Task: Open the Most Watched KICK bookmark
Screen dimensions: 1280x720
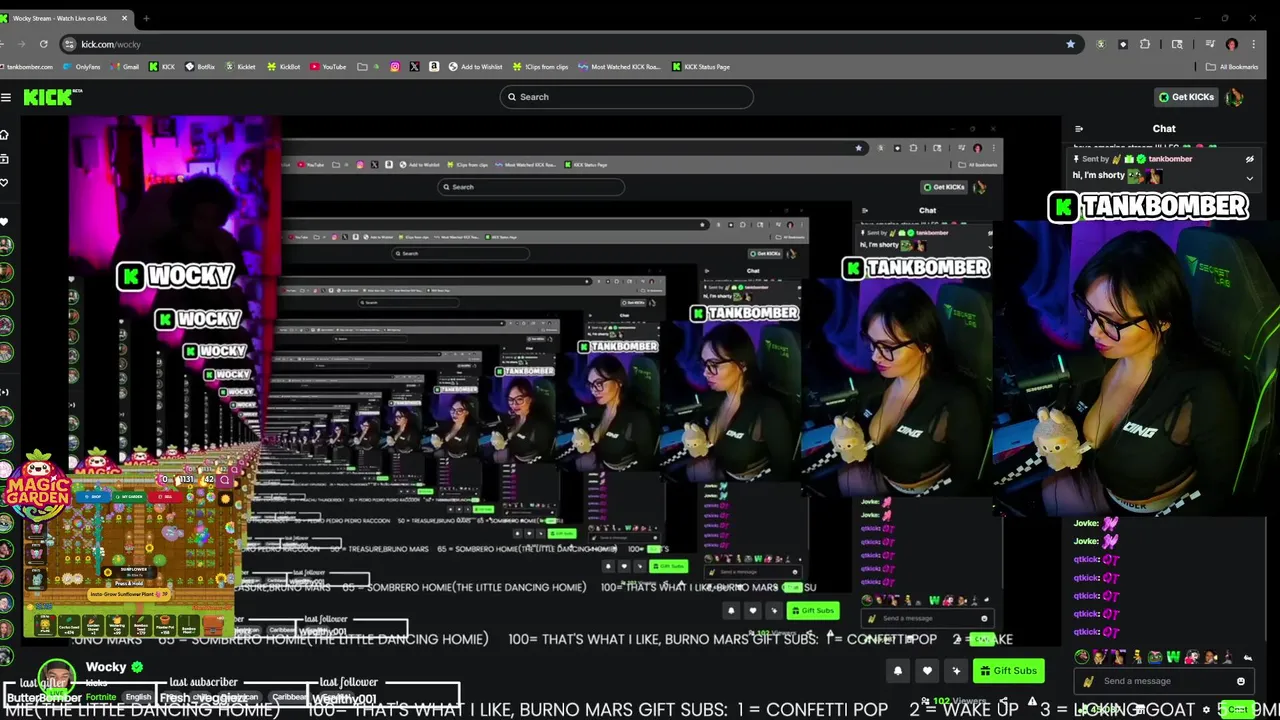Action: tap(619, 67)
